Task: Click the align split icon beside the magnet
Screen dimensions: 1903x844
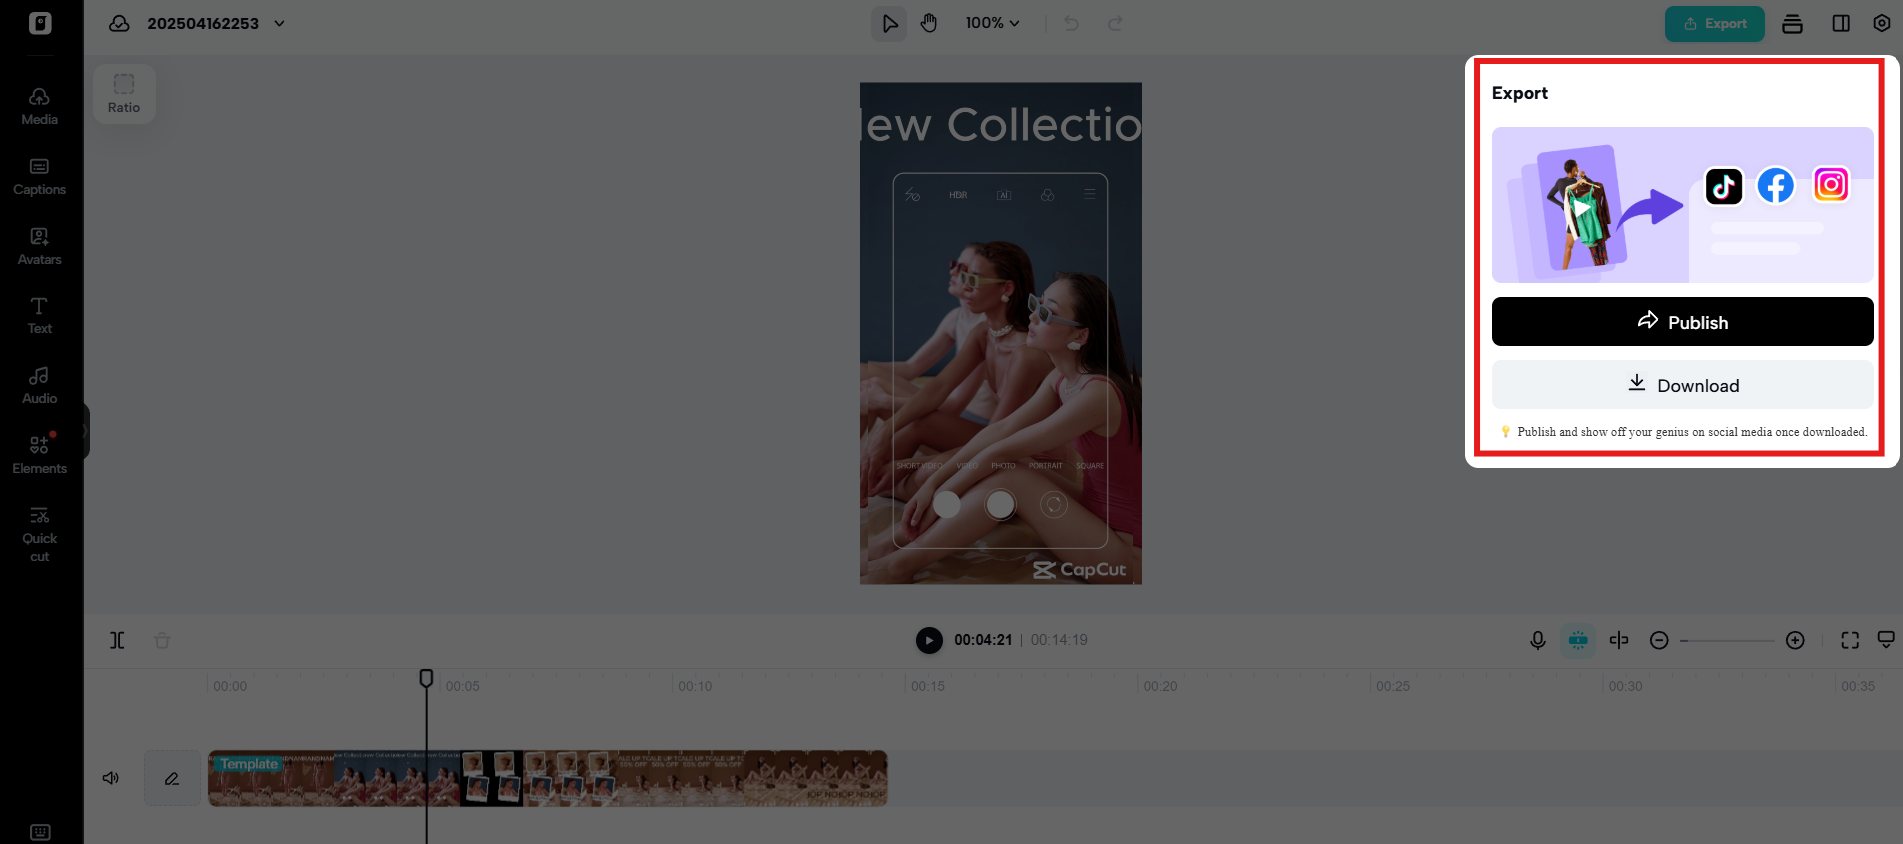Action: pos(1619,640)
